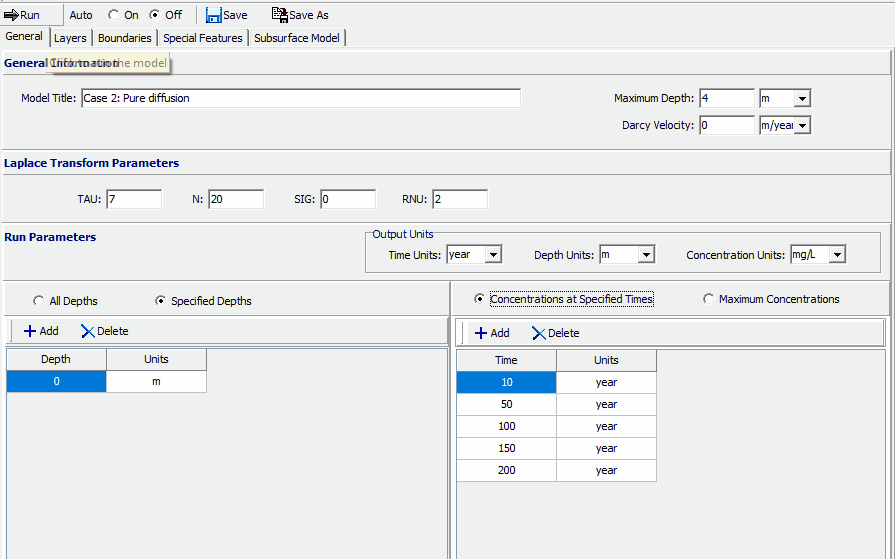This screenshot has width=895, height=559.
Task: Add a new time row with plus icon
Action: (x=481, y=333)
